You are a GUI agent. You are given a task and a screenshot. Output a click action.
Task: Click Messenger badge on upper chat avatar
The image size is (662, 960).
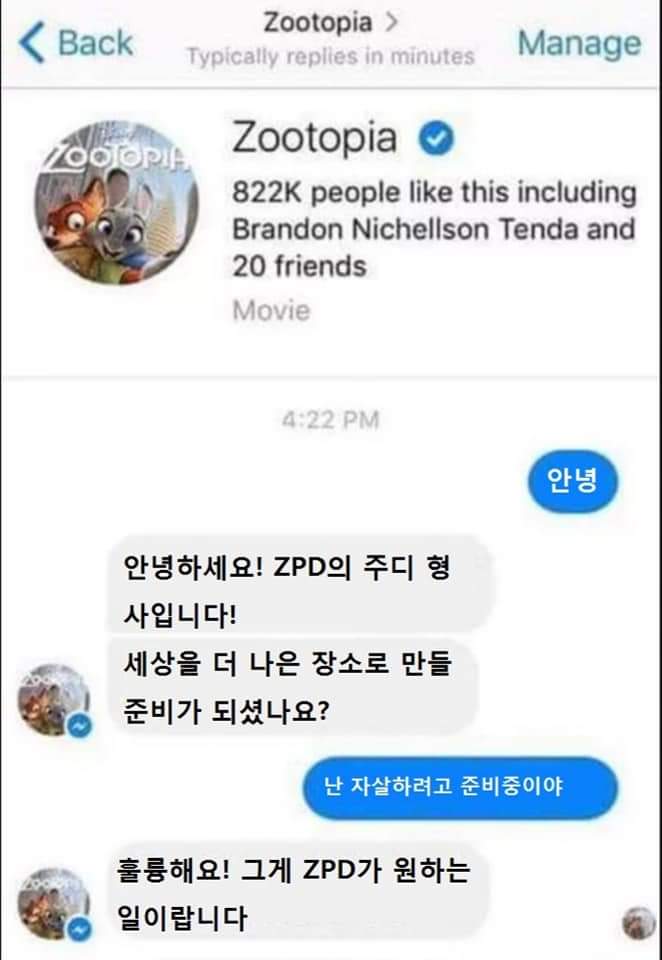(79, 726)
